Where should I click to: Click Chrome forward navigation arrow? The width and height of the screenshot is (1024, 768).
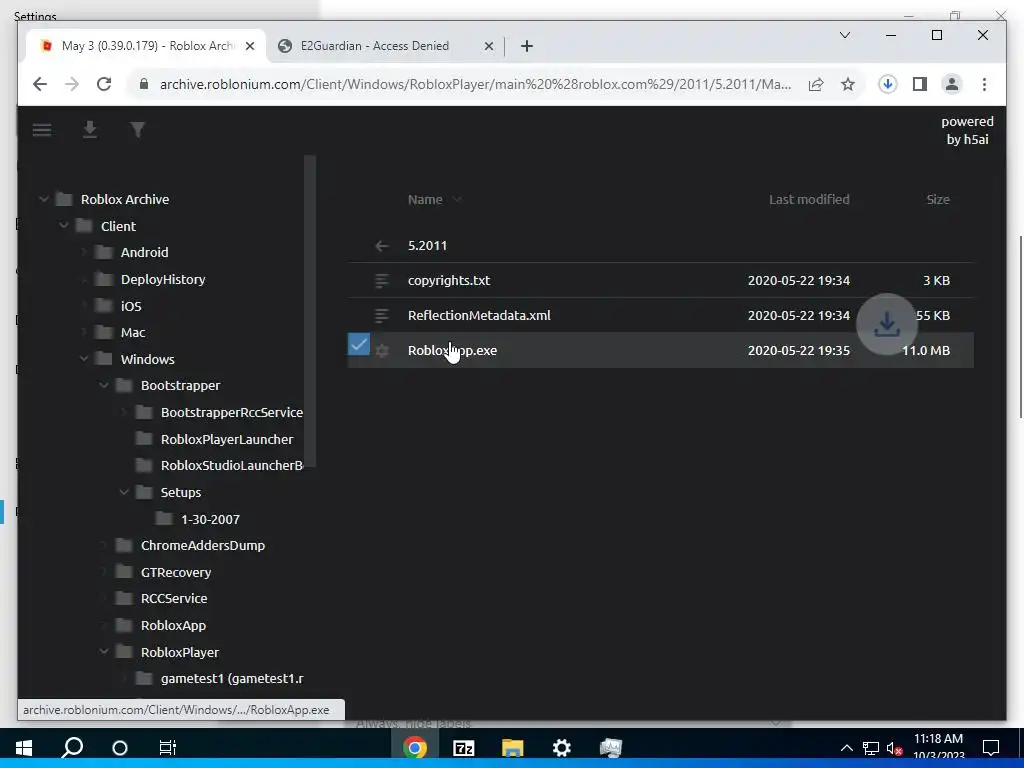click(72, 84)
